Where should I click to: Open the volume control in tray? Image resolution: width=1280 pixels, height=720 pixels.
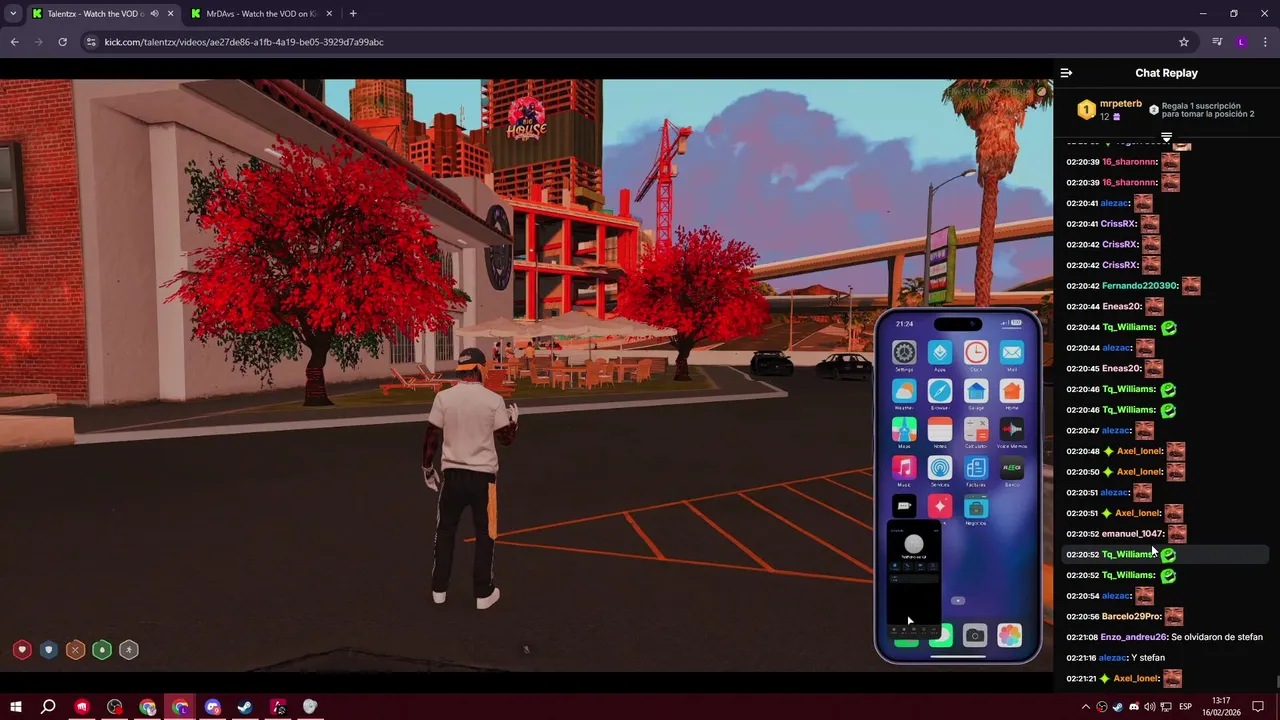pos(1150,707)
